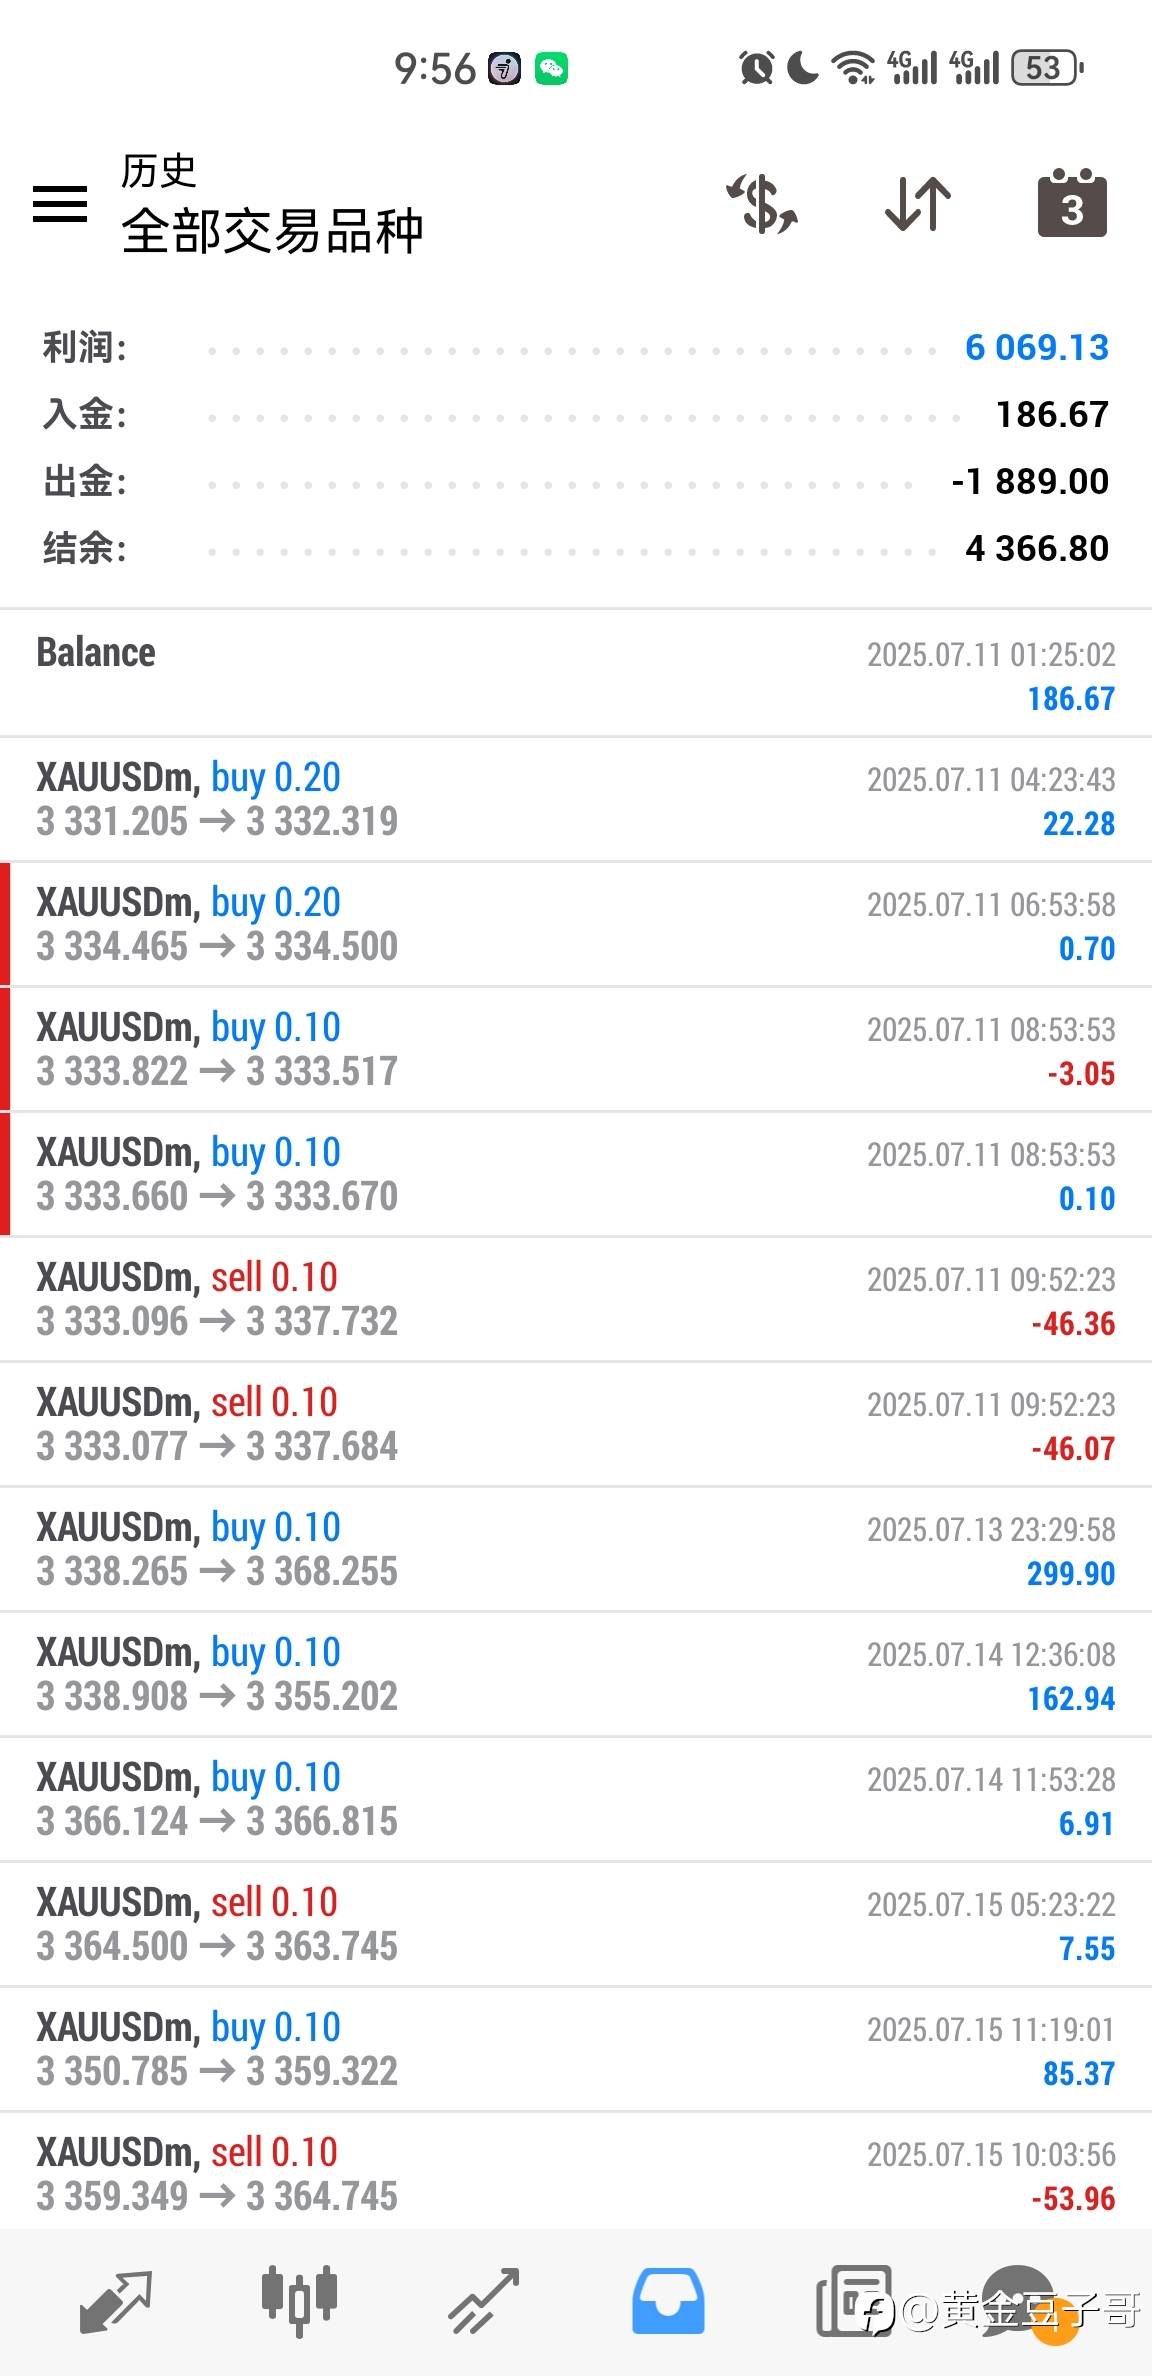Expand the Balance 186.67 deposit entry
1152x2376 pixels.
tap(576, 674)
